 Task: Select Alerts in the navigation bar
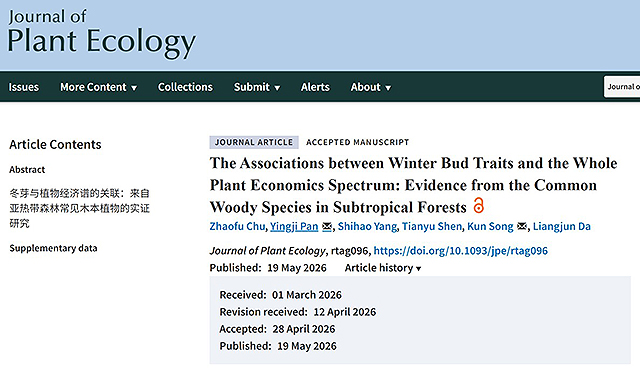click(x=315, y=87)
